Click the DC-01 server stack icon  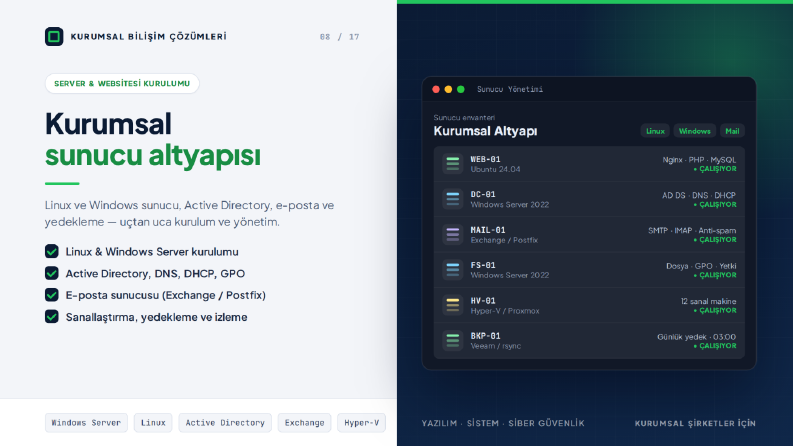point(453,199)
